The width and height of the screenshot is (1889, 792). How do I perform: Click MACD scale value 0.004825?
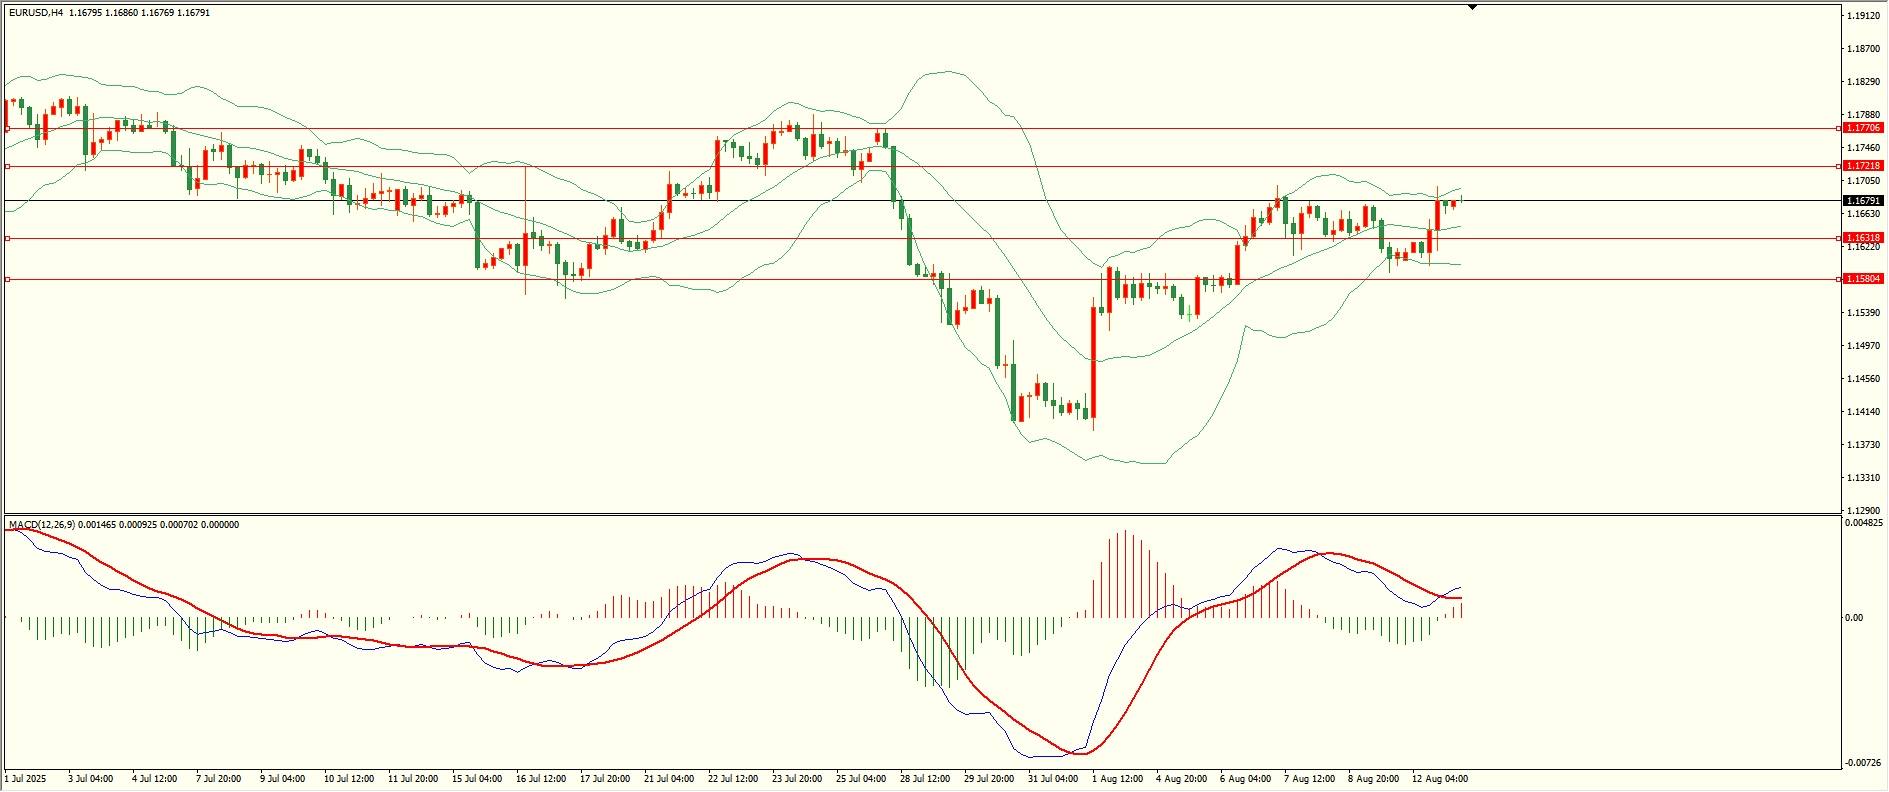click(x=1864, y=523)
